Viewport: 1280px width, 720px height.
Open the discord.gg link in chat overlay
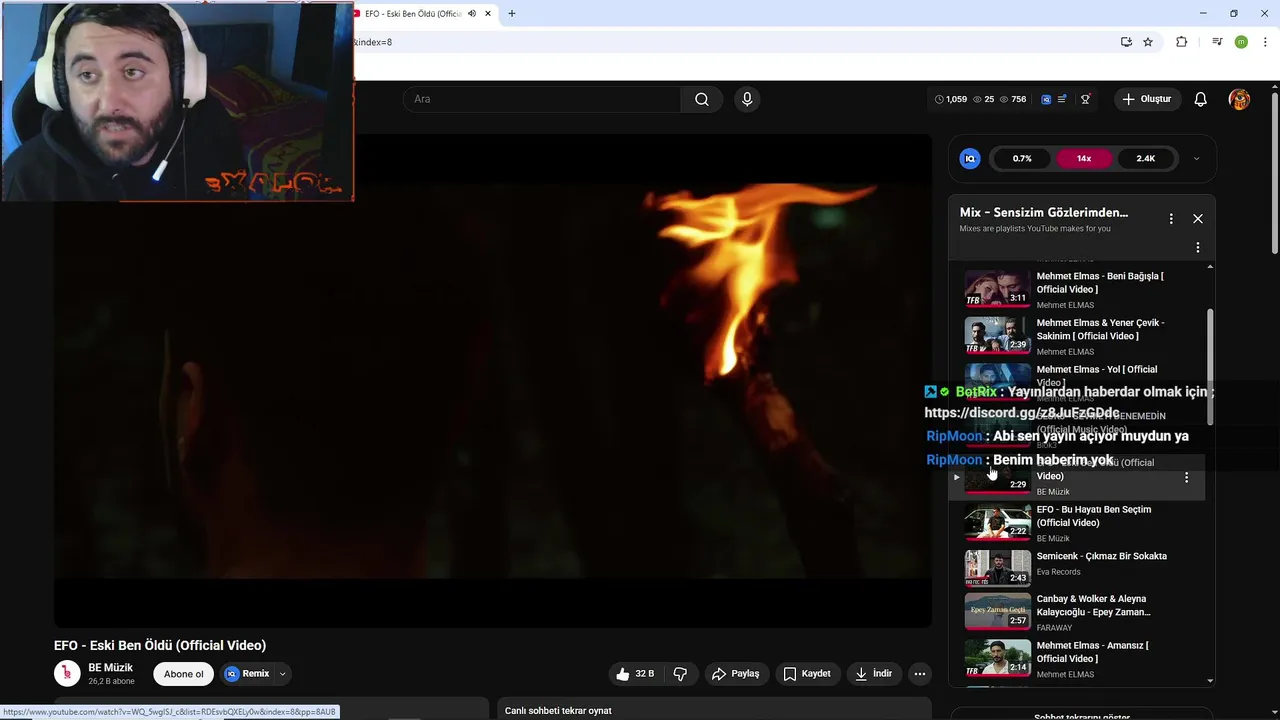[1022, 413]
